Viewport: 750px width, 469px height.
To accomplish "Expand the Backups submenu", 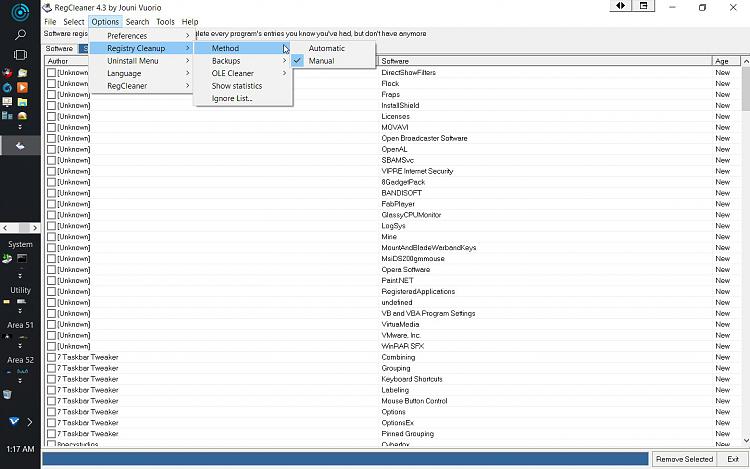I will point(243,61).
